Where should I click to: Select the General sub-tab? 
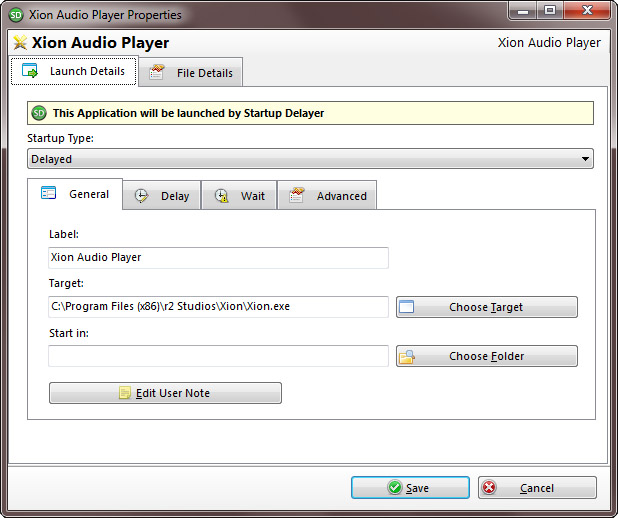(x=75, y=194)
